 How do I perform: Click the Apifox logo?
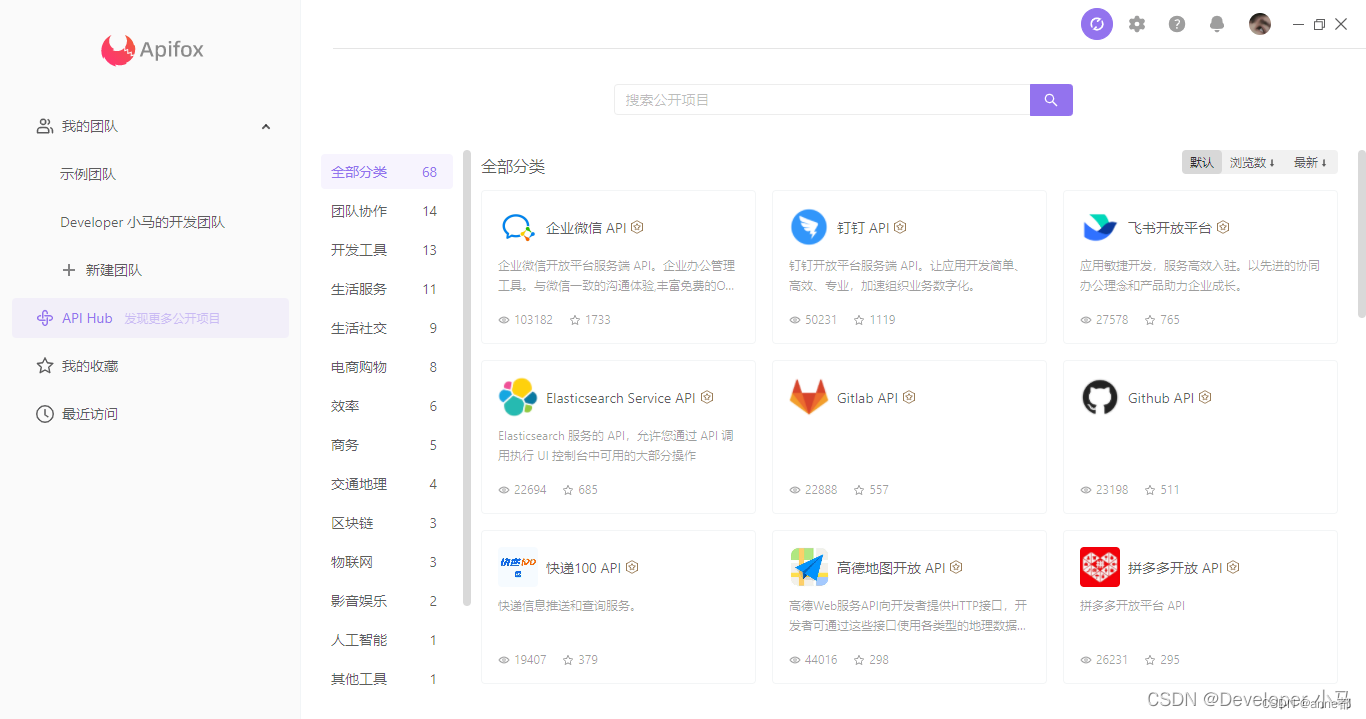point(152,49)
